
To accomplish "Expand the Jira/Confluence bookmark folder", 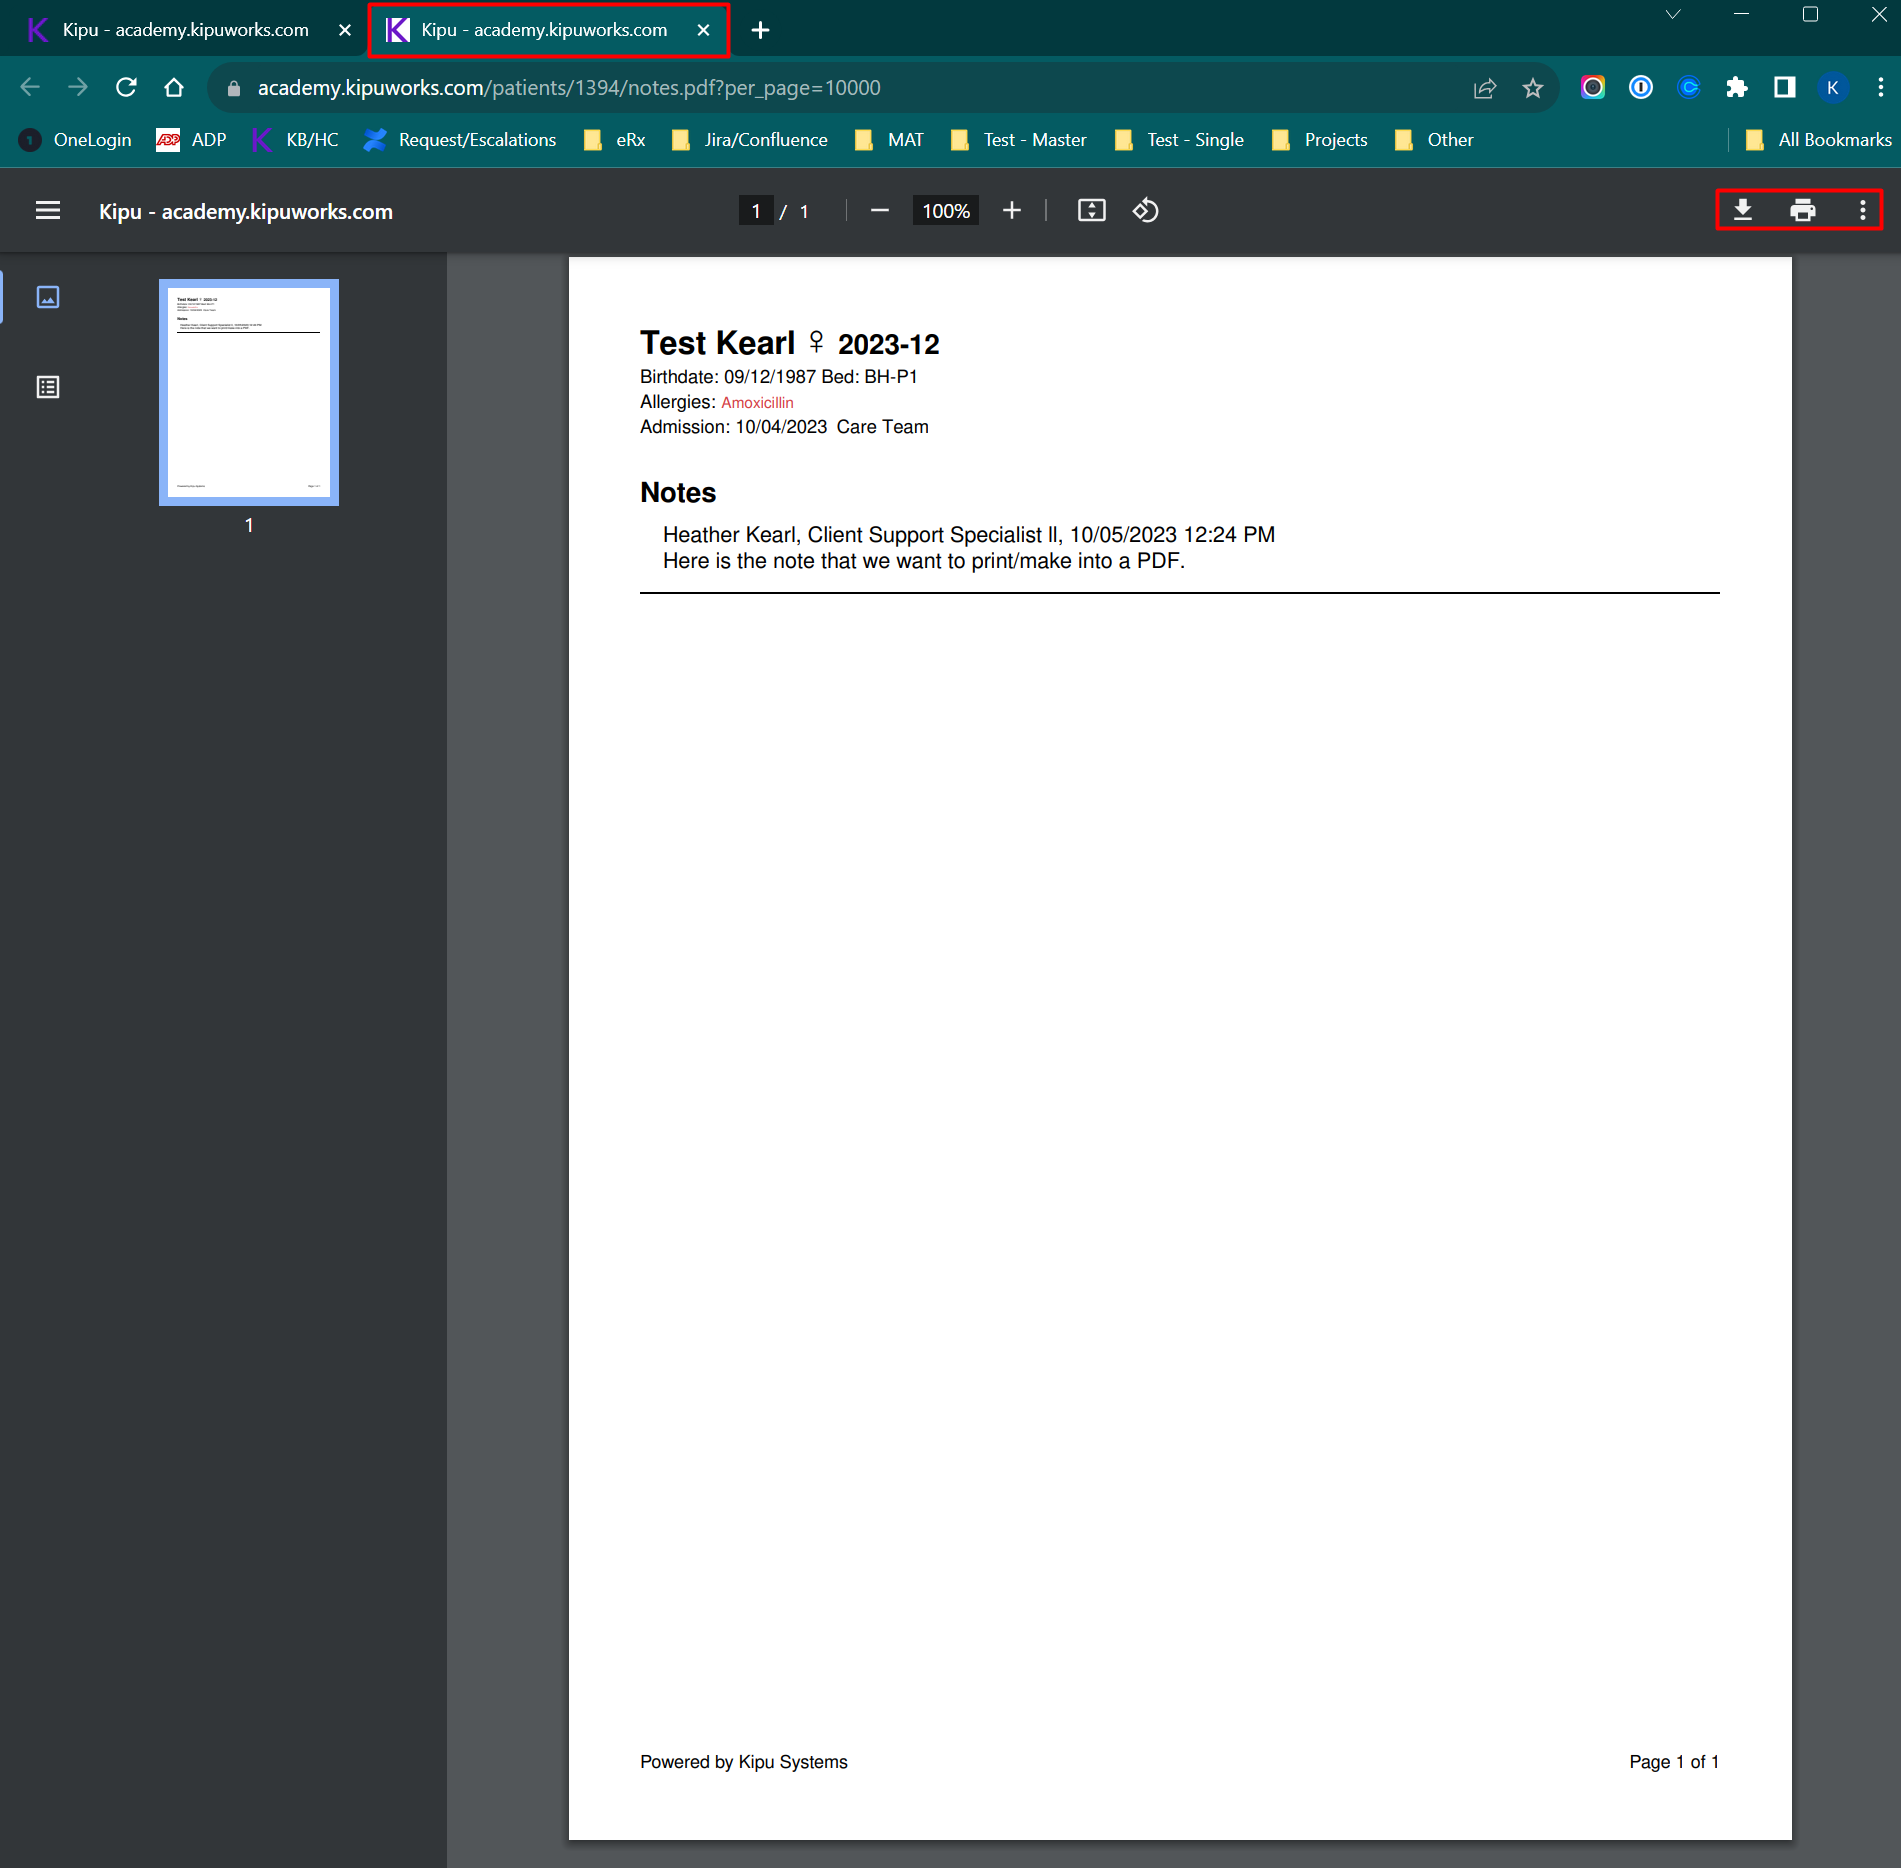I will click(x=750, y=140).
